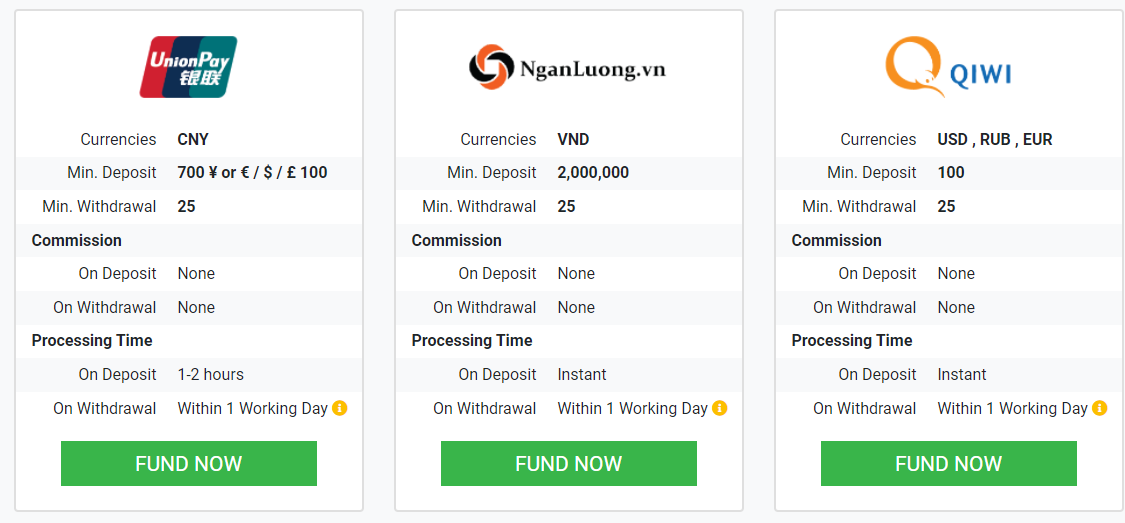The image size is (1125, 523).
Task: Click Processing Time heading in NganLuong card
Action: (472, 341)
